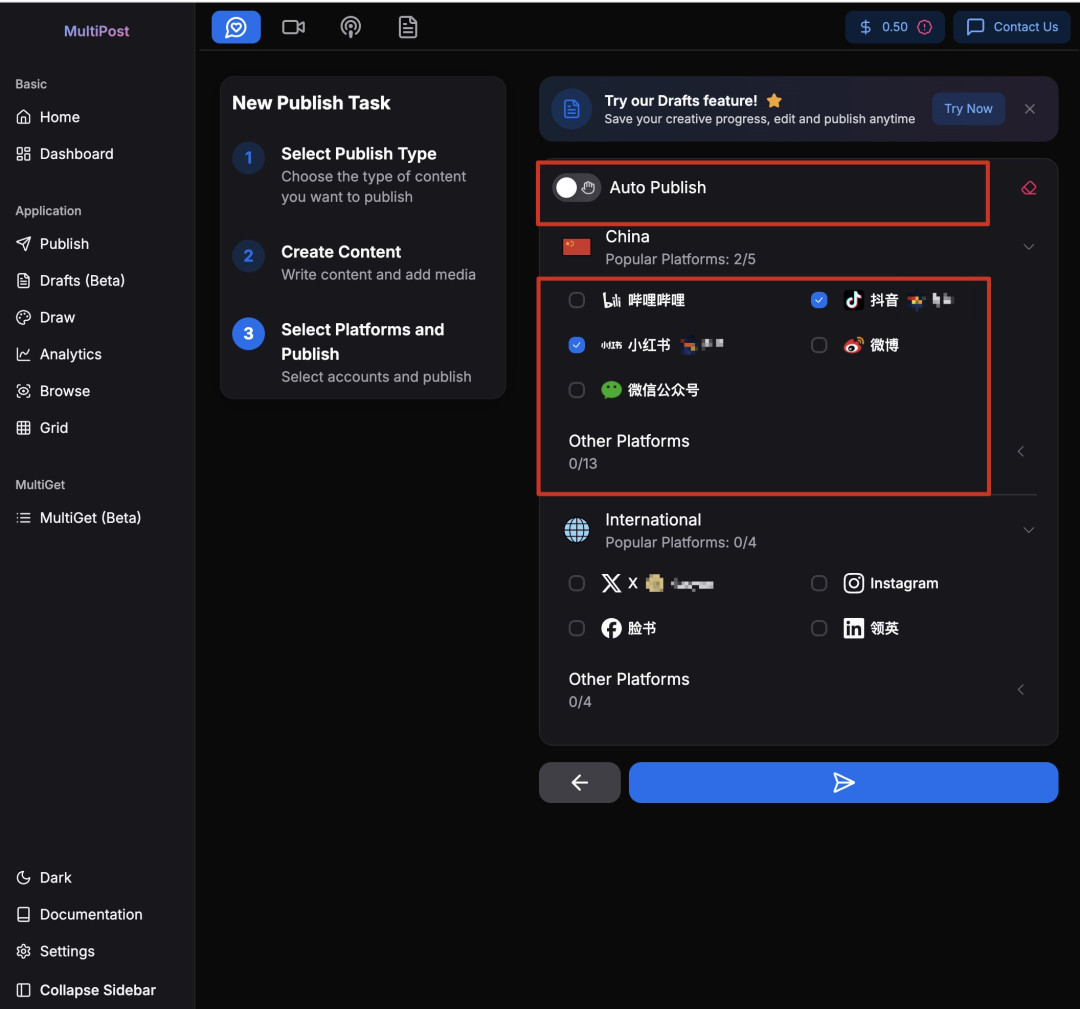The width and height of the screenshot is (1080, 1009).
Task: Click the WeChat Official Account logo
Action: (611, 390)
